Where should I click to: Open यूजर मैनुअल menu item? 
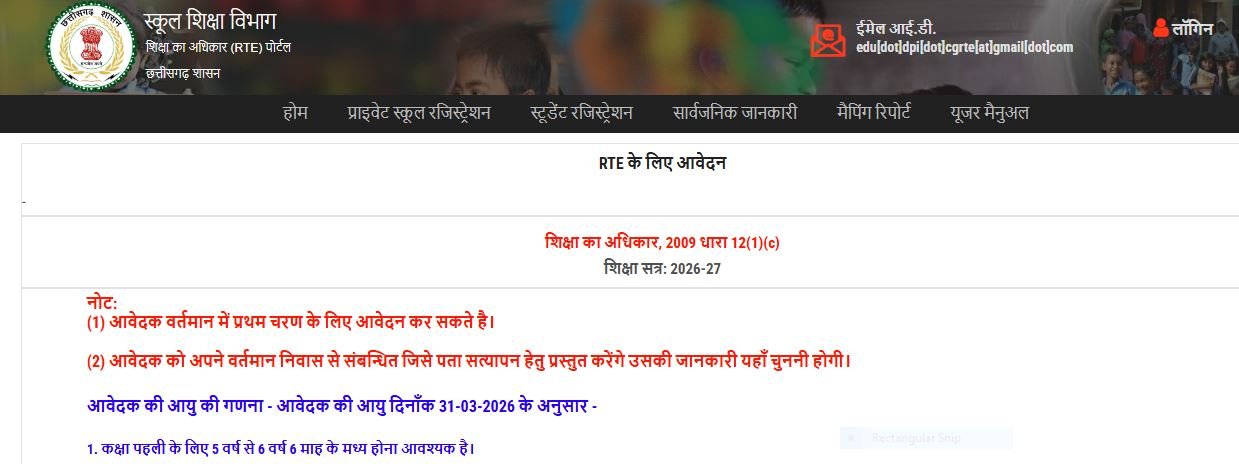coord(990,113)
